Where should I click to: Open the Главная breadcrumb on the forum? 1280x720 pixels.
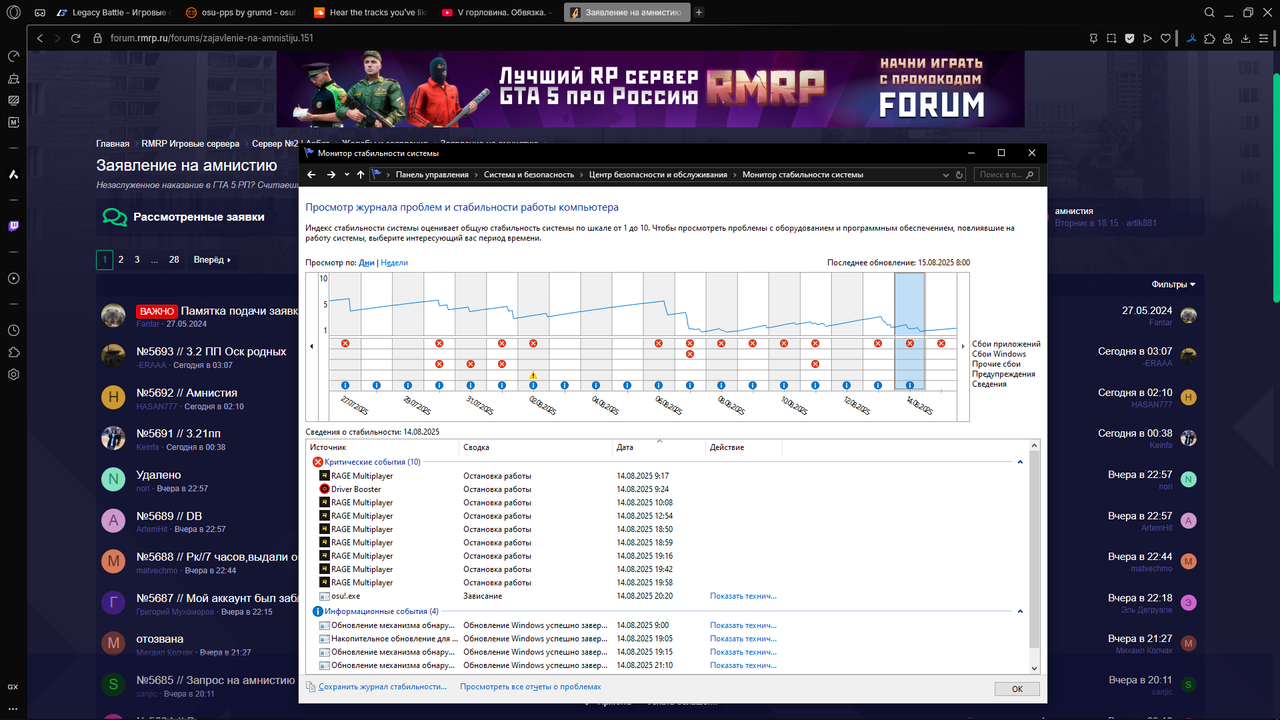pos(113,143)
